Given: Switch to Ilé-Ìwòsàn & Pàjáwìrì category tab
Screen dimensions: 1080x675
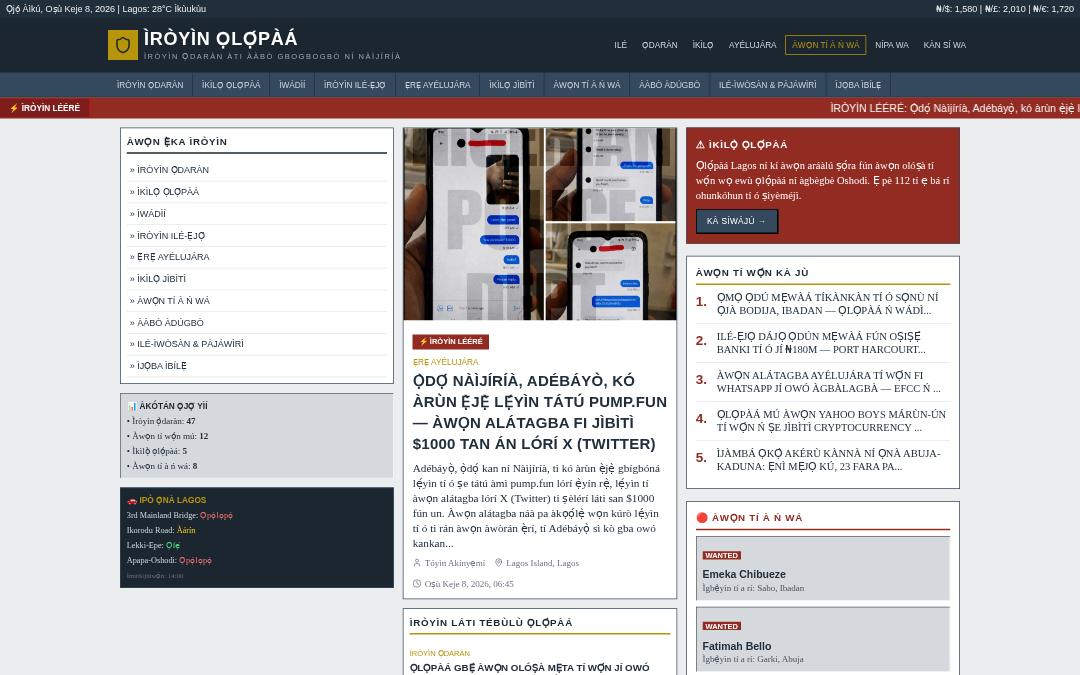Looking at the screenshot, I should point(767,85).
